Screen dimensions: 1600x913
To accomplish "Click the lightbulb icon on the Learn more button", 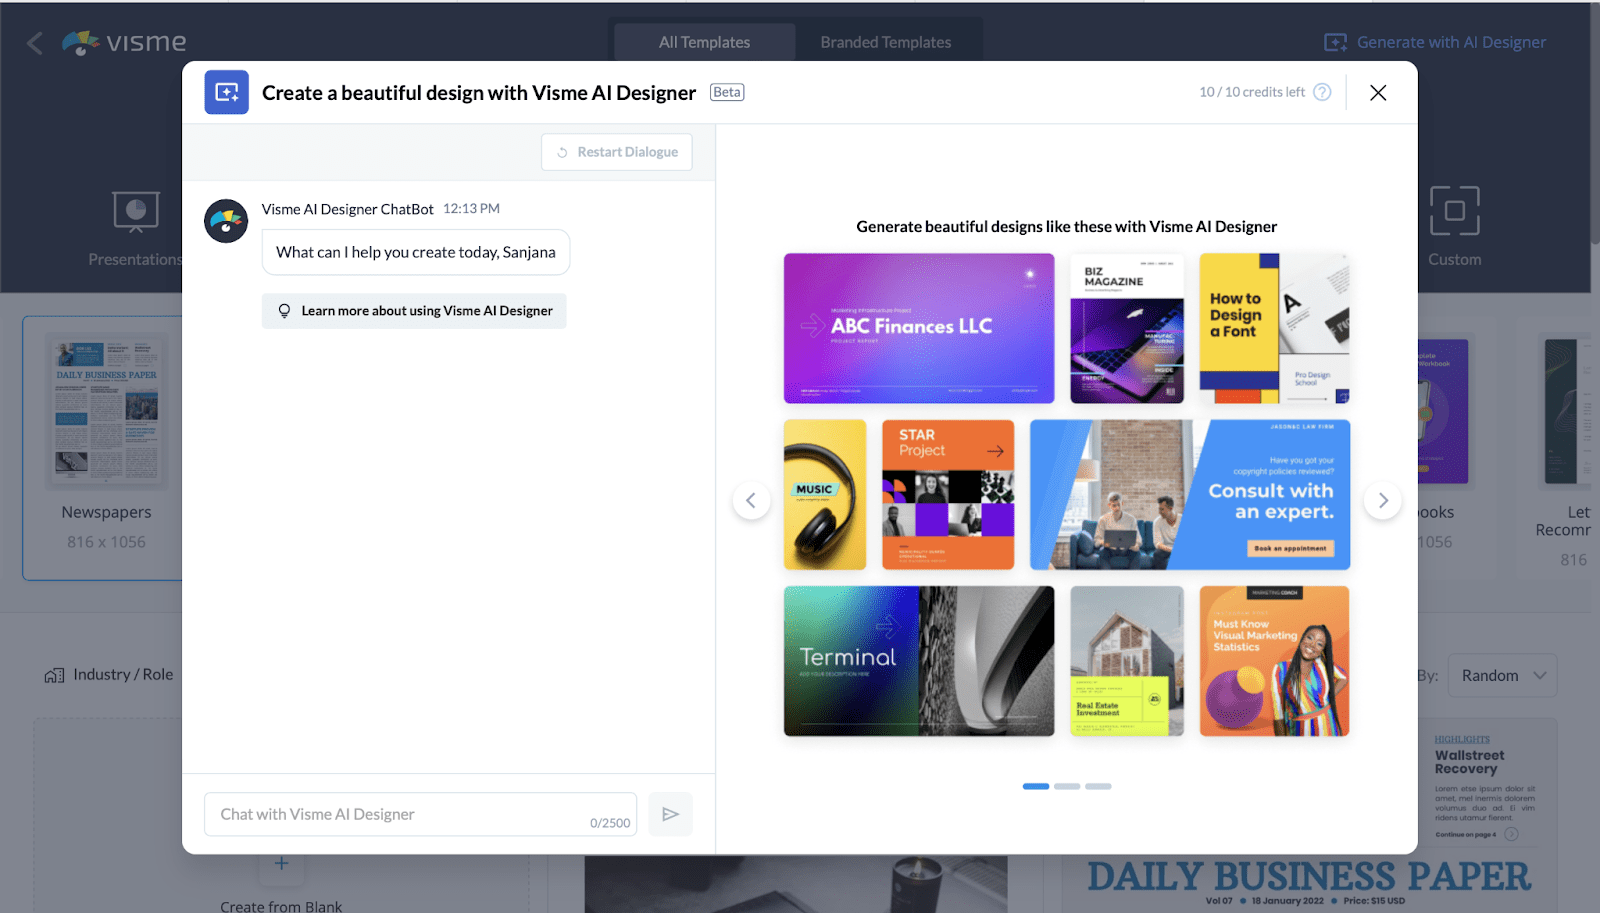I will pos(287,311).
